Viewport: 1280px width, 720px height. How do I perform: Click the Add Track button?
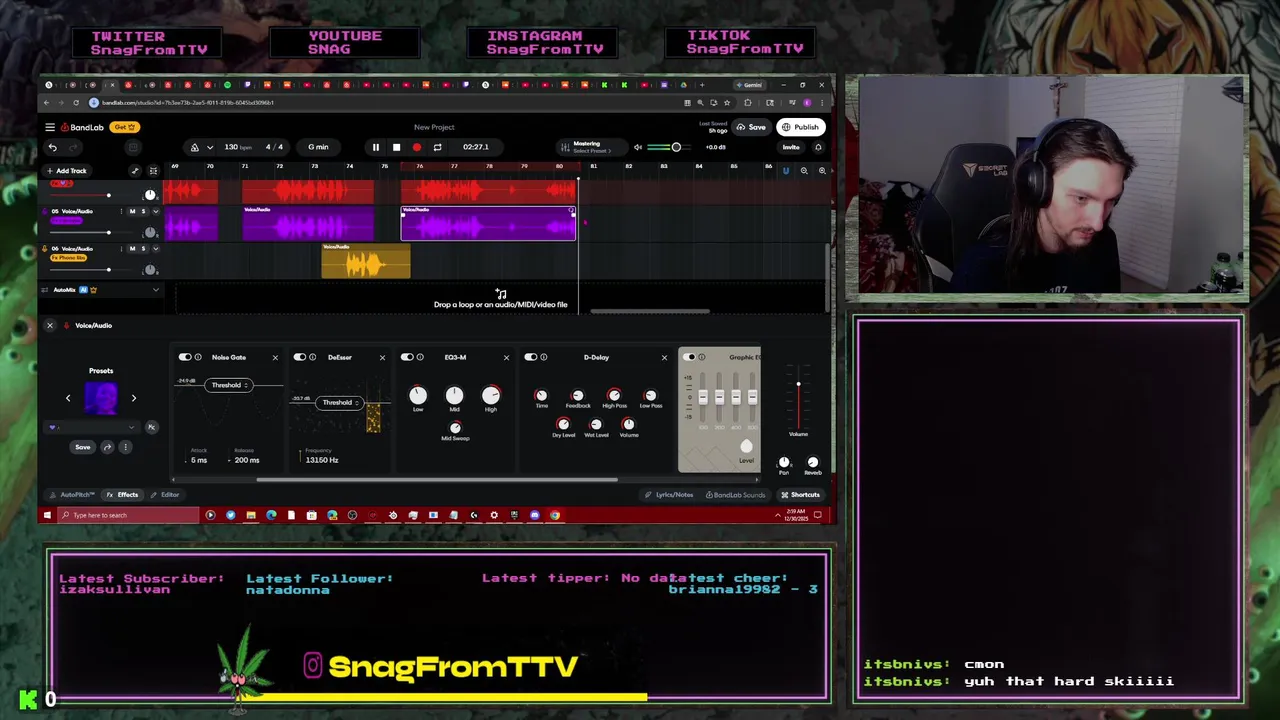tap(66, 171)
